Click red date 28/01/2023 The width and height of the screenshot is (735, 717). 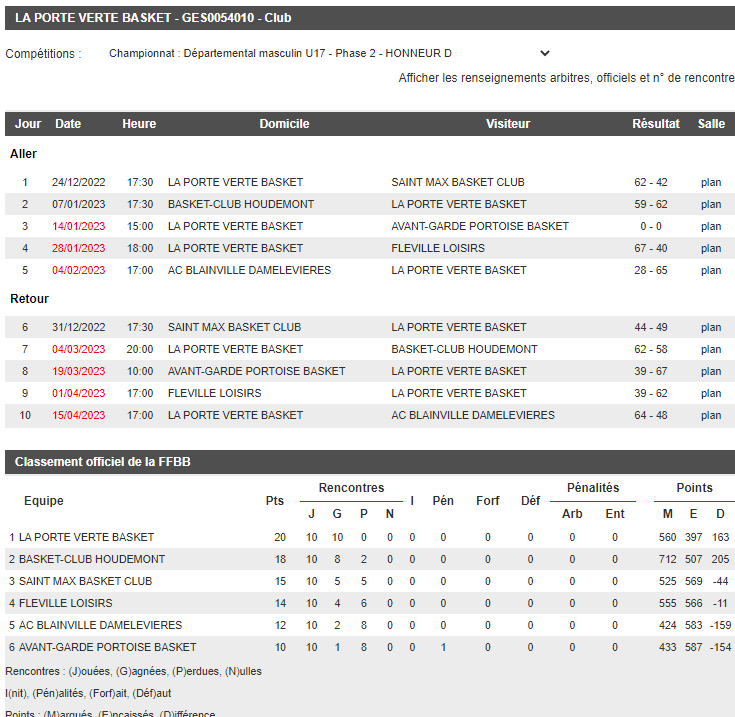pyautogui.click(x=78, y=248)
